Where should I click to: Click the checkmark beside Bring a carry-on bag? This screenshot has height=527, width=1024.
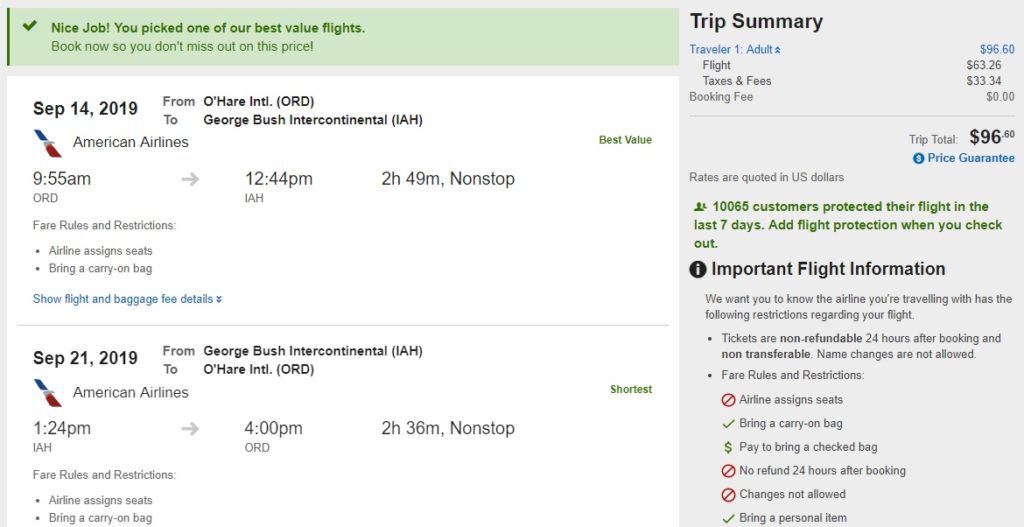[728, 423]
